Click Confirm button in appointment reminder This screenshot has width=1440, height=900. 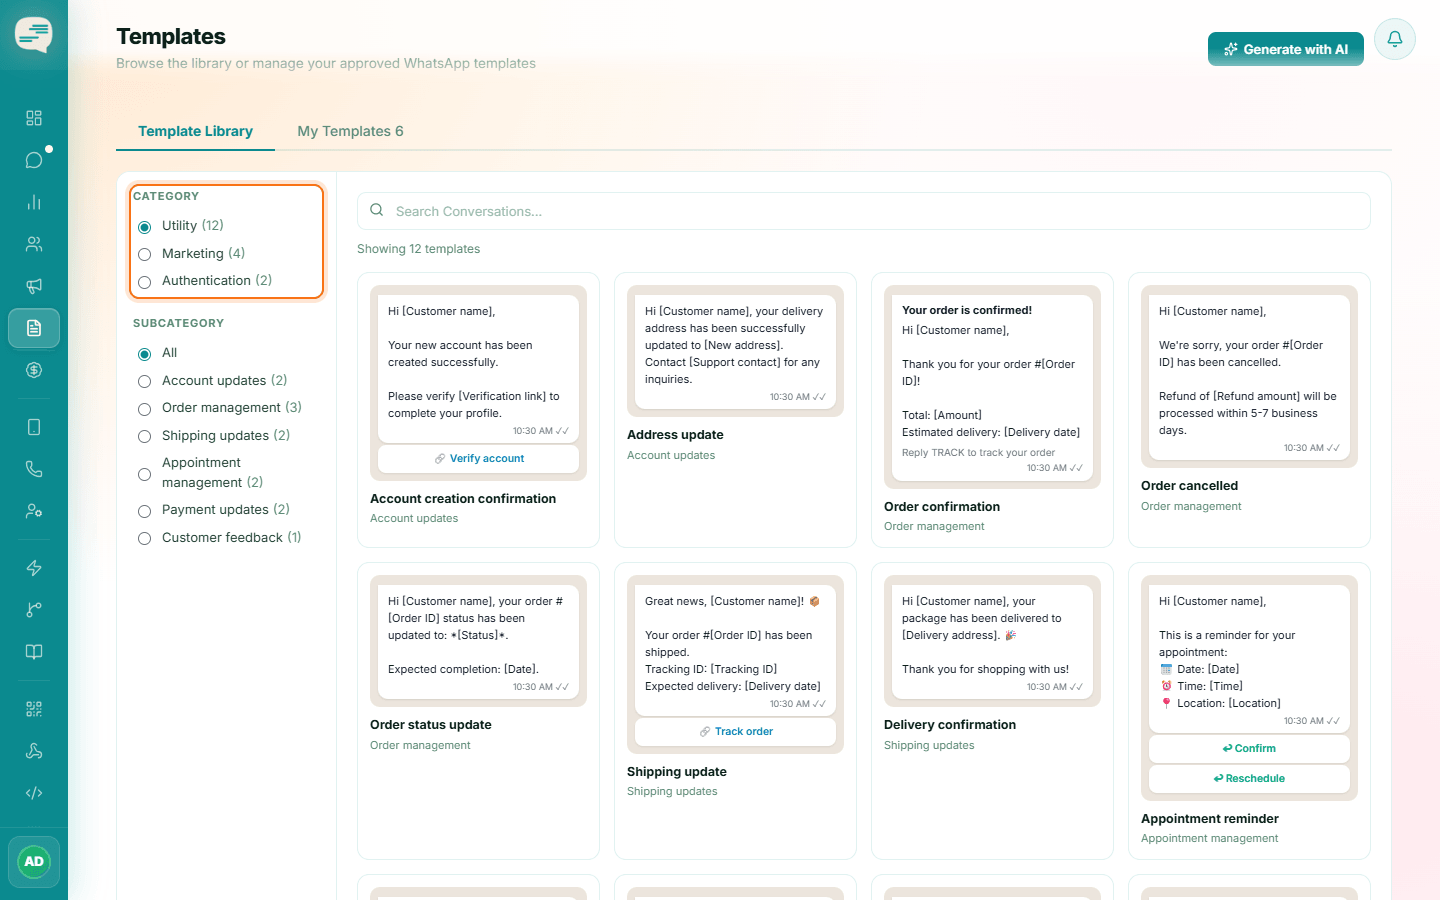(x=1249, y=748)
